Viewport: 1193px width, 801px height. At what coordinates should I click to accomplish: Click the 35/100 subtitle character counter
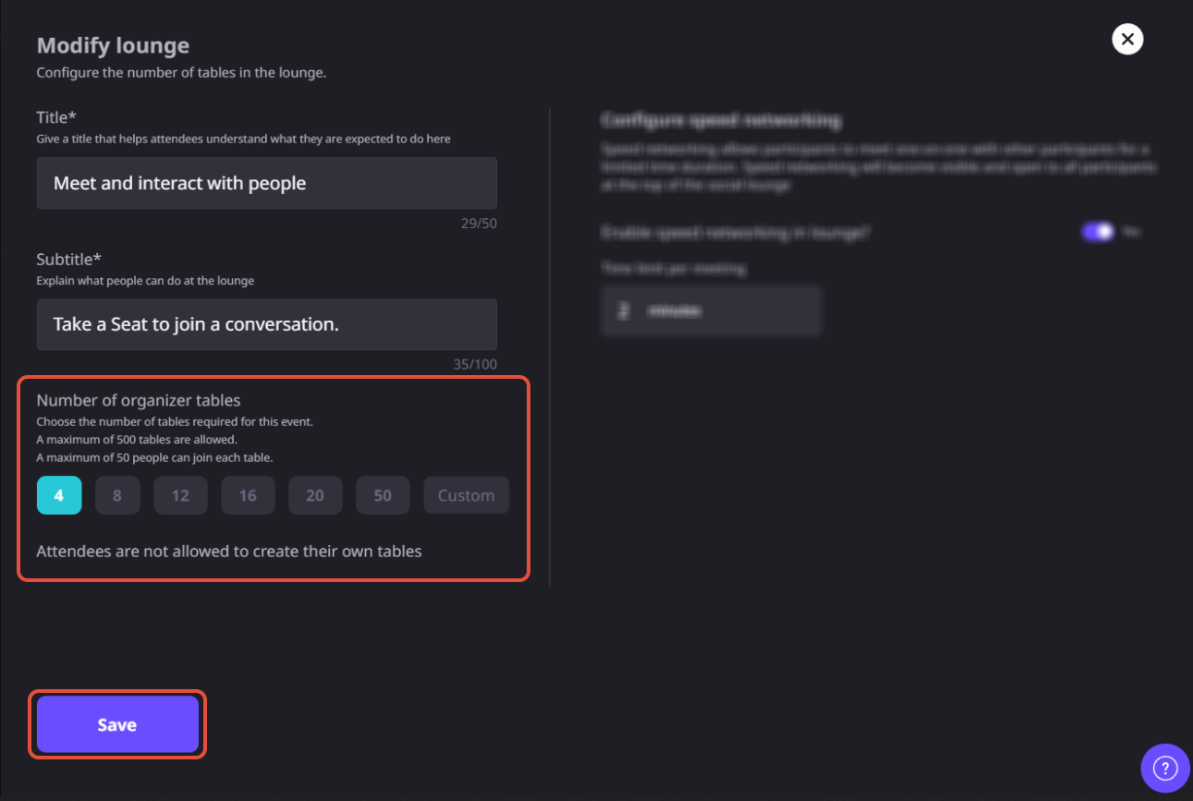point(475,364)
